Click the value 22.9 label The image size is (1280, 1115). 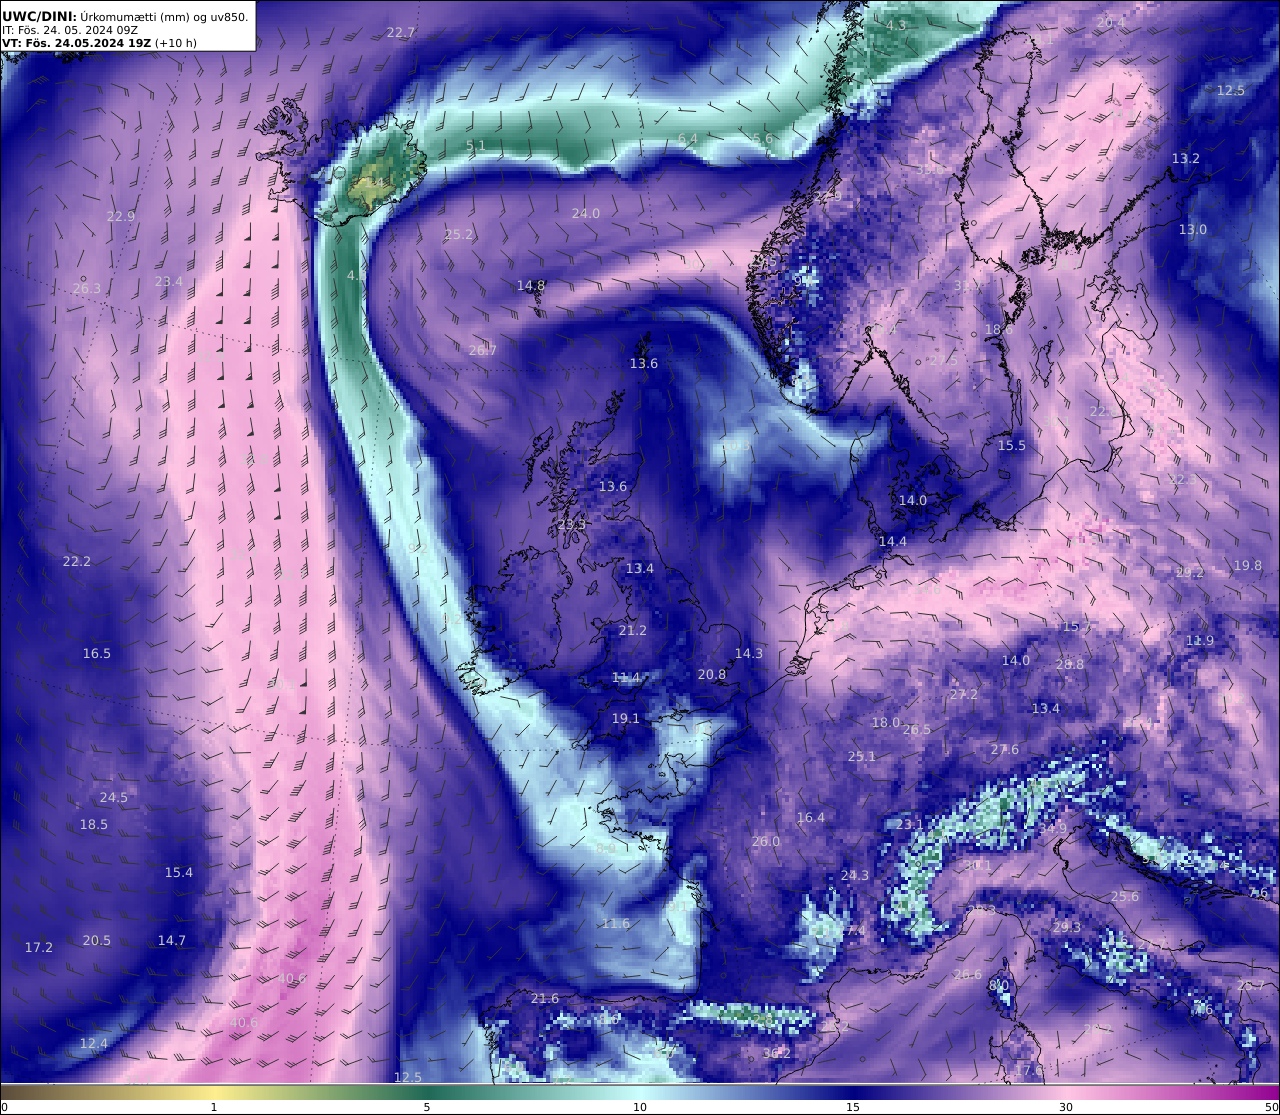click(x=121, y=216)
